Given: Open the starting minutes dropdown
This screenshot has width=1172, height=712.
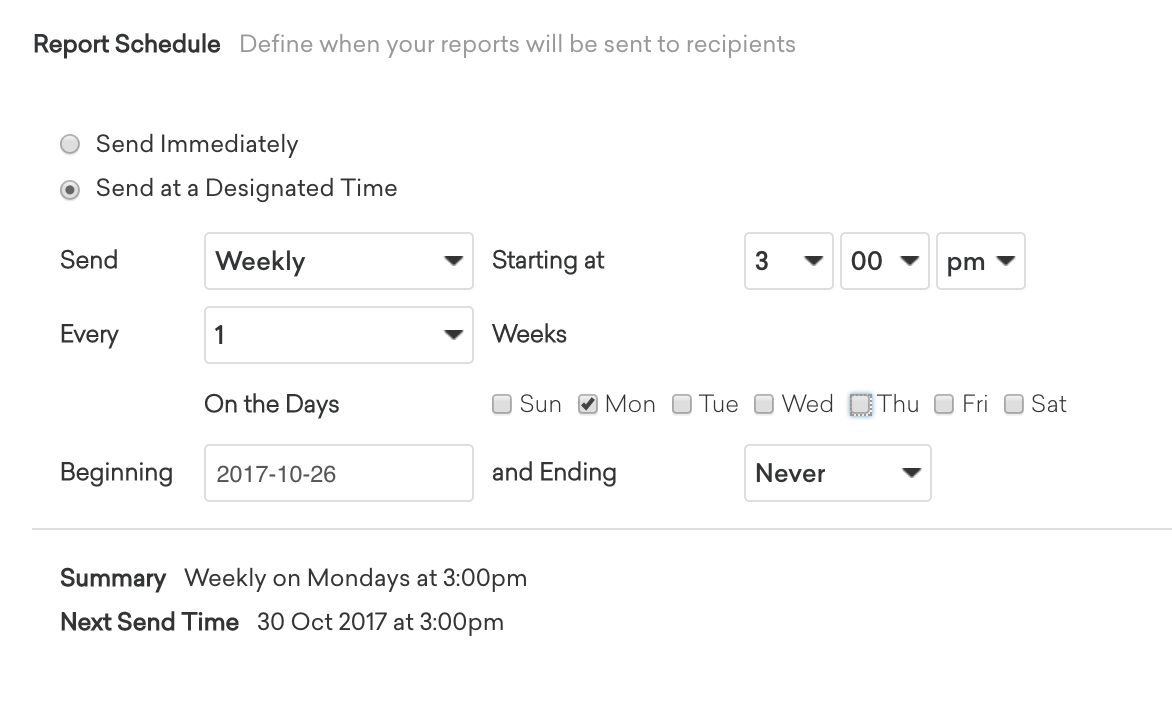Looking at the screenshot, I should coord(884,261).
